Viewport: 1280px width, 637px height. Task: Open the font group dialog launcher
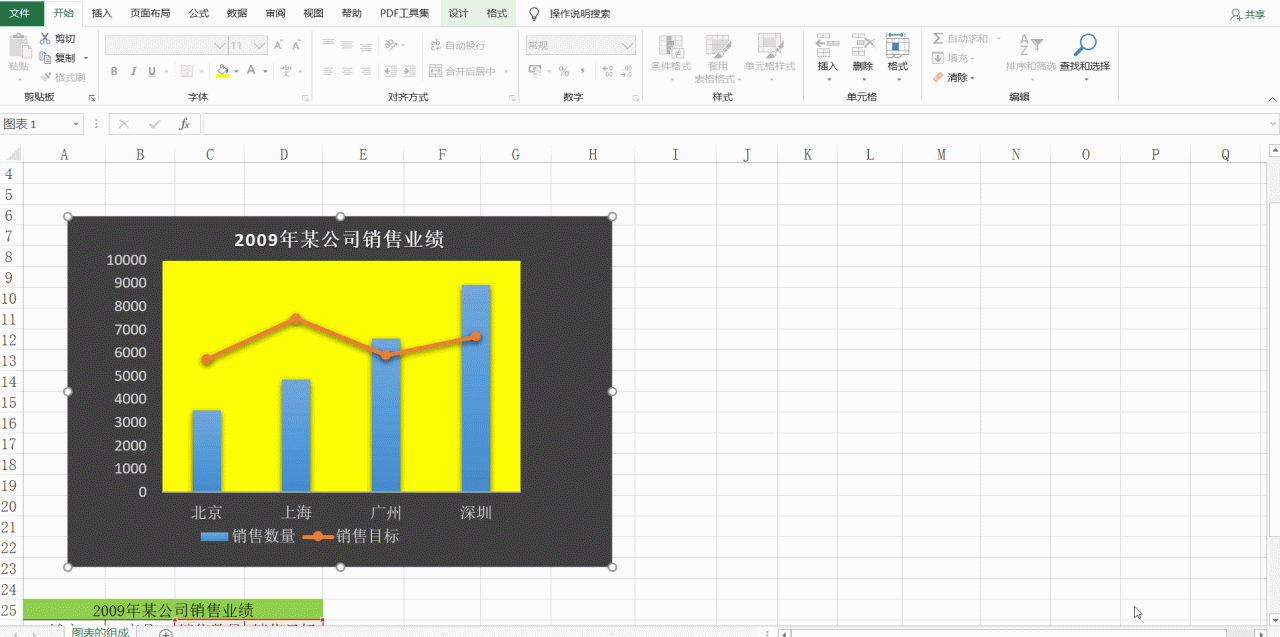coord(303,98)
